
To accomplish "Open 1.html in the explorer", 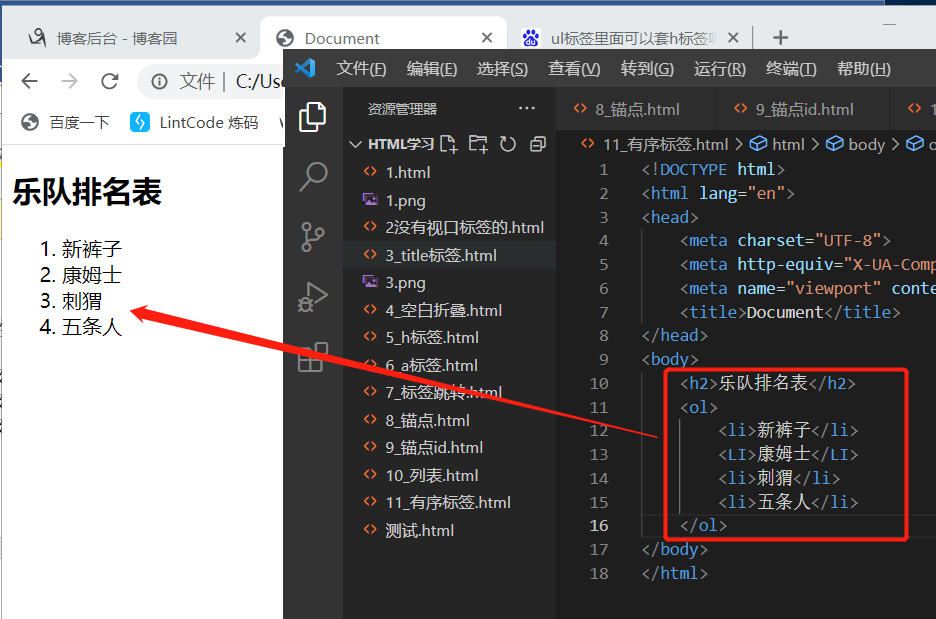I will (408, 173).
